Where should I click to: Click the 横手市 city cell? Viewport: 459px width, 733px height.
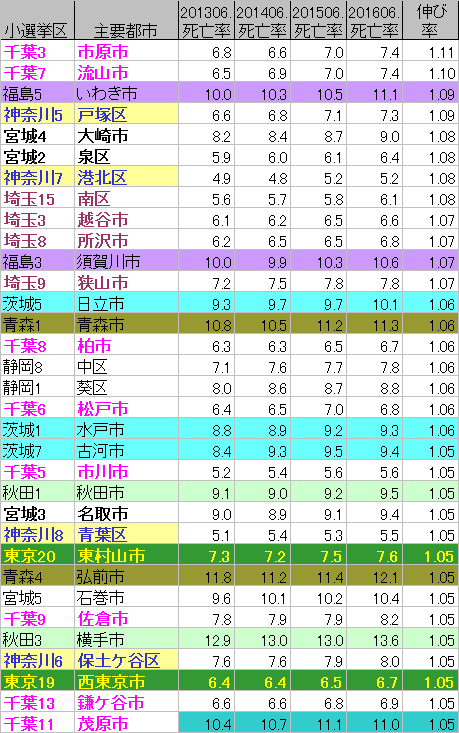[126, 639]
